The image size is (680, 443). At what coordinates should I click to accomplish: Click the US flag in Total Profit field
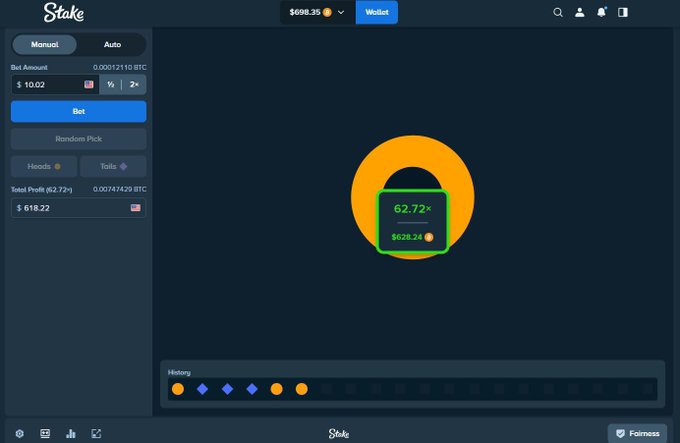pos(136,208)
